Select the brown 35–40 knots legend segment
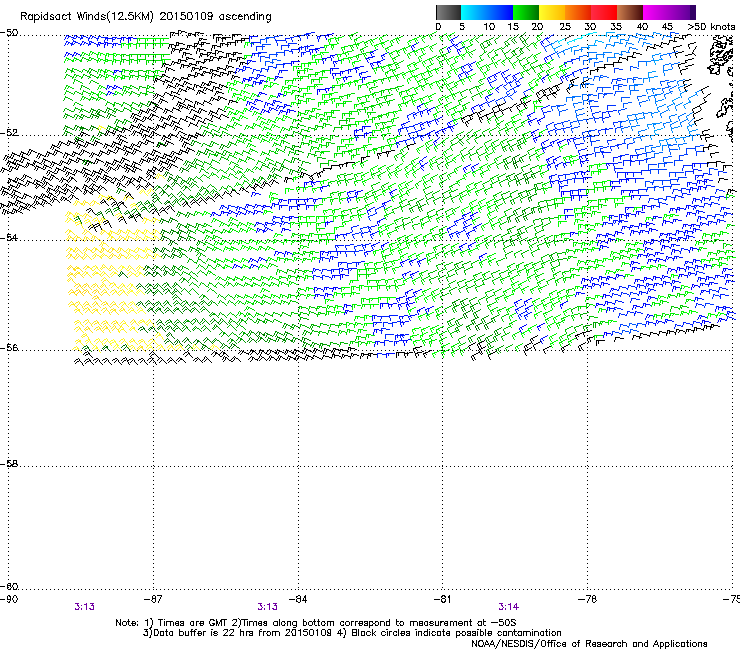The height and width of the screenshot is (650, 740). [630, 12]
